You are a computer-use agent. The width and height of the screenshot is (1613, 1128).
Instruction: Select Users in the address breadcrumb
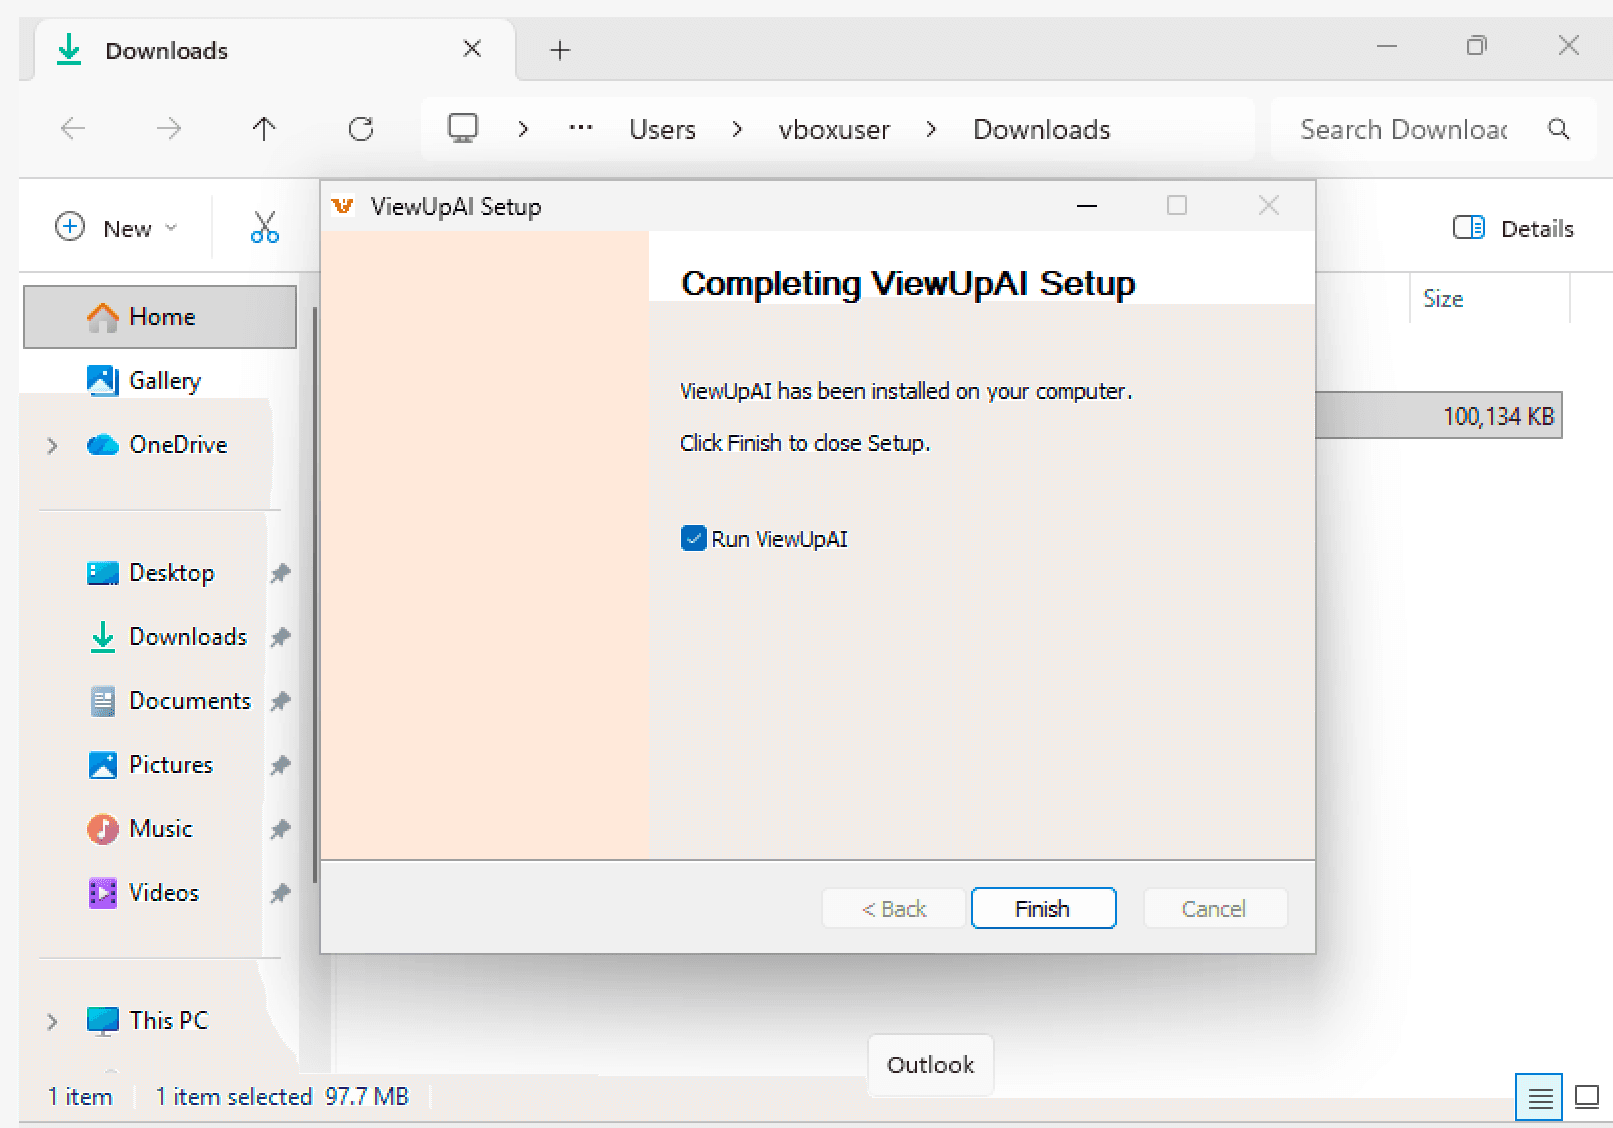[662, 130]
